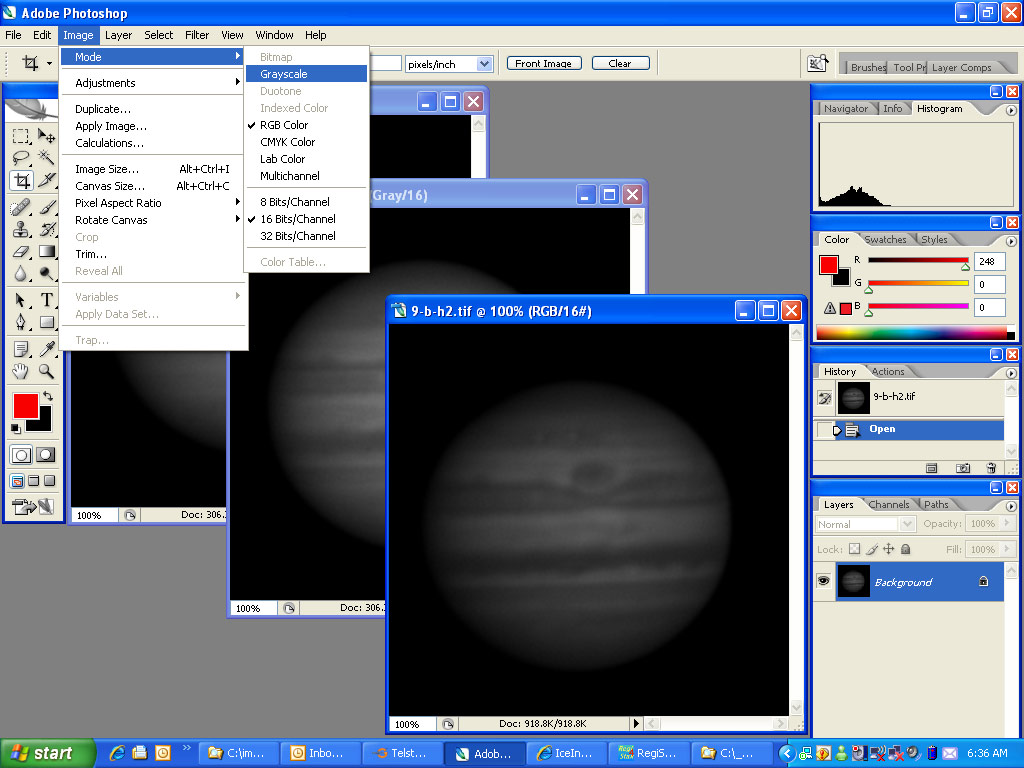Select the Gradient tool
Viewport: 1024px width, 768px height.
click(x=46, y=251)
